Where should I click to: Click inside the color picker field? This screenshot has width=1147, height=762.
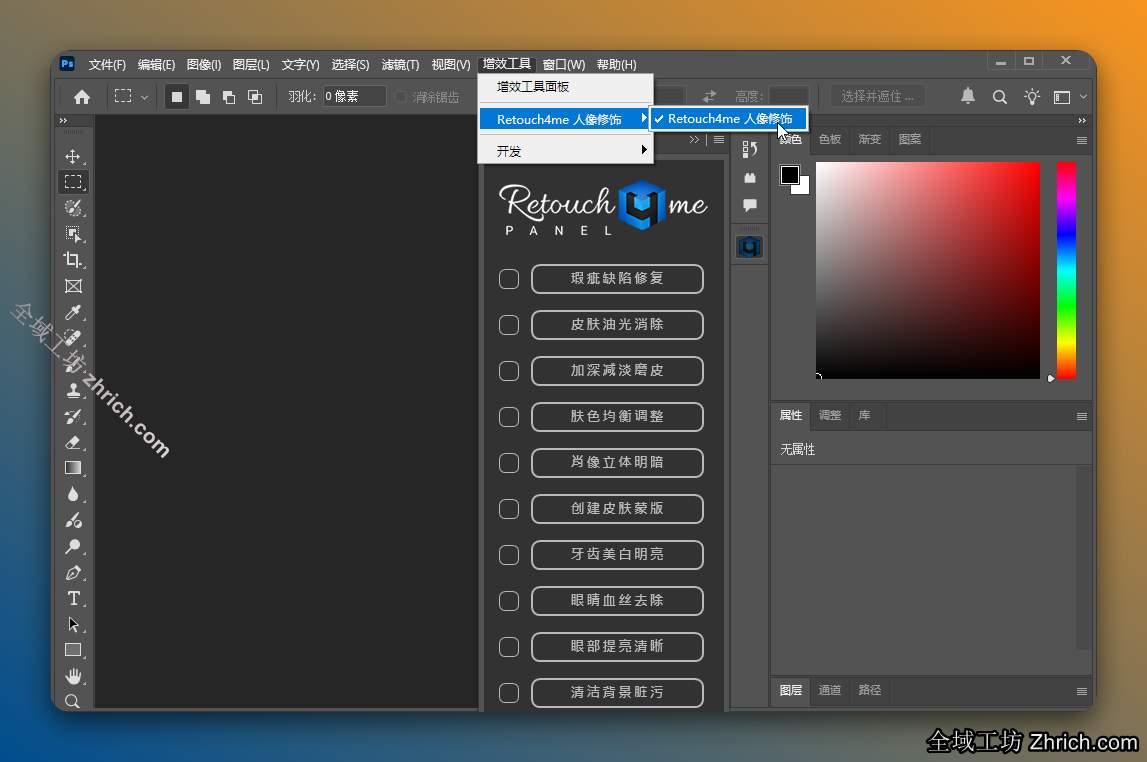tap(928, 271)
